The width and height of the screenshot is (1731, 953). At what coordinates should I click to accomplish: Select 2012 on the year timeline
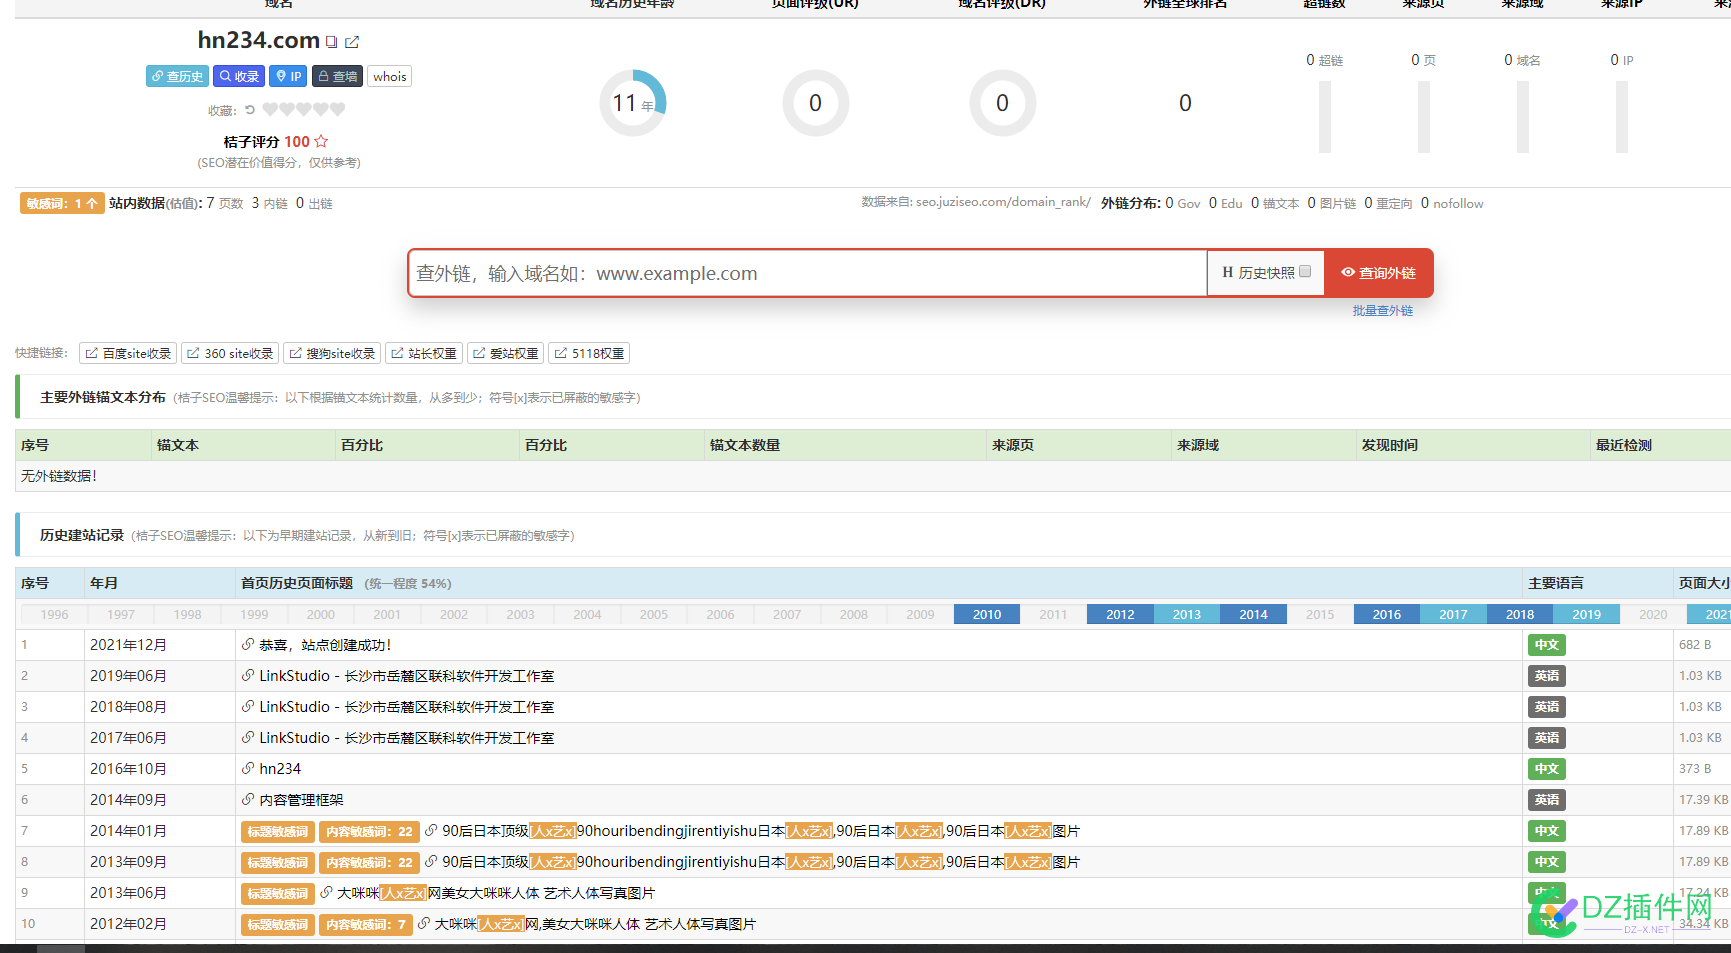[x=1120, y=614]
